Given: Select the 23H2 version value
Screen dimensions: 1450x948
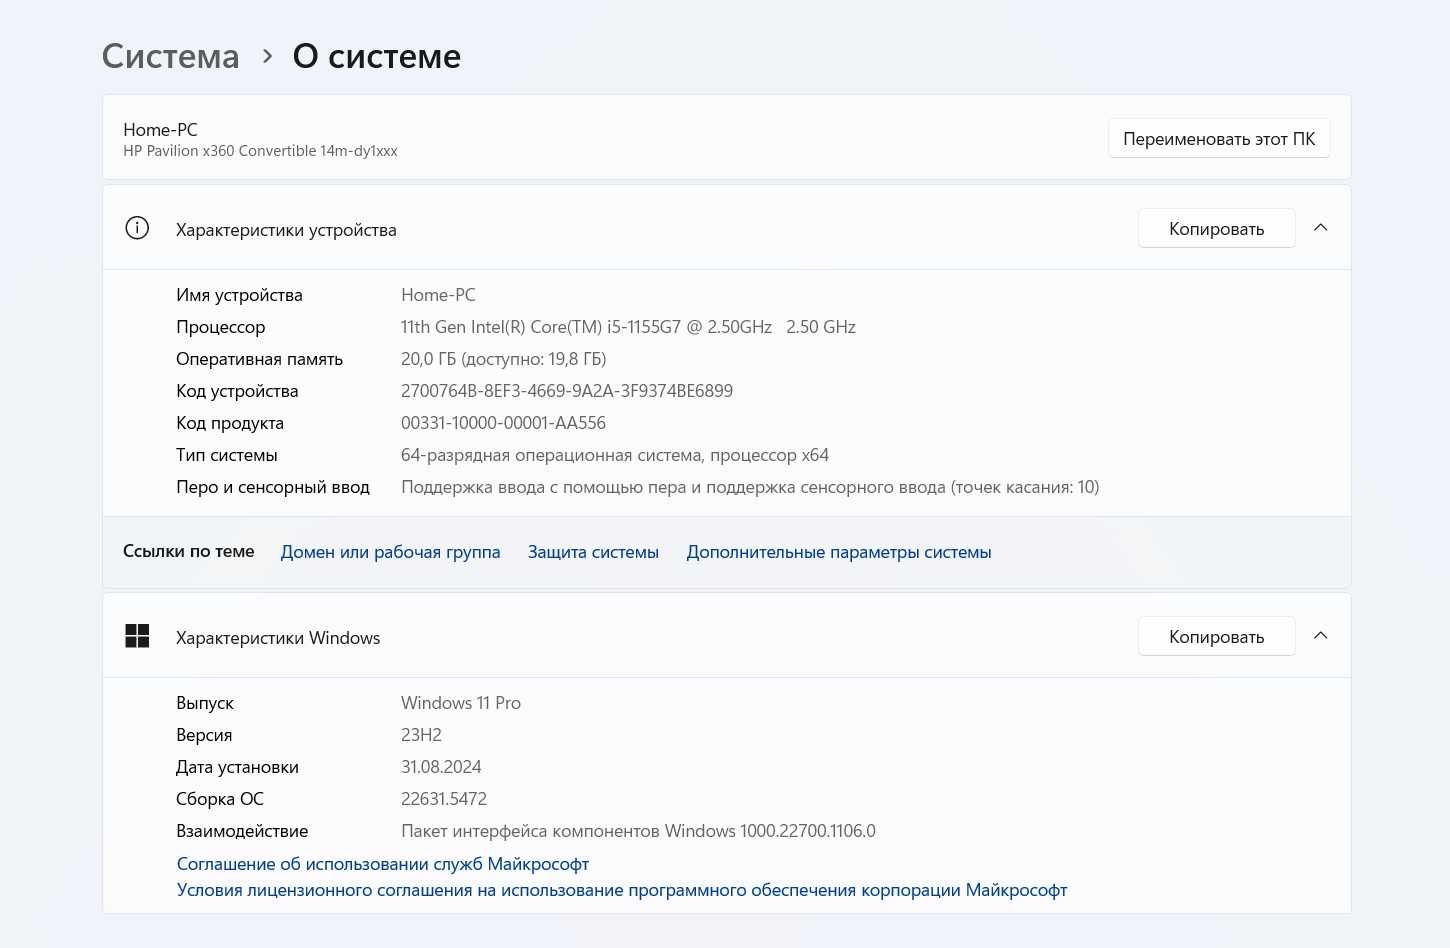Looking at the screenshot, I should tap(421, 735).
